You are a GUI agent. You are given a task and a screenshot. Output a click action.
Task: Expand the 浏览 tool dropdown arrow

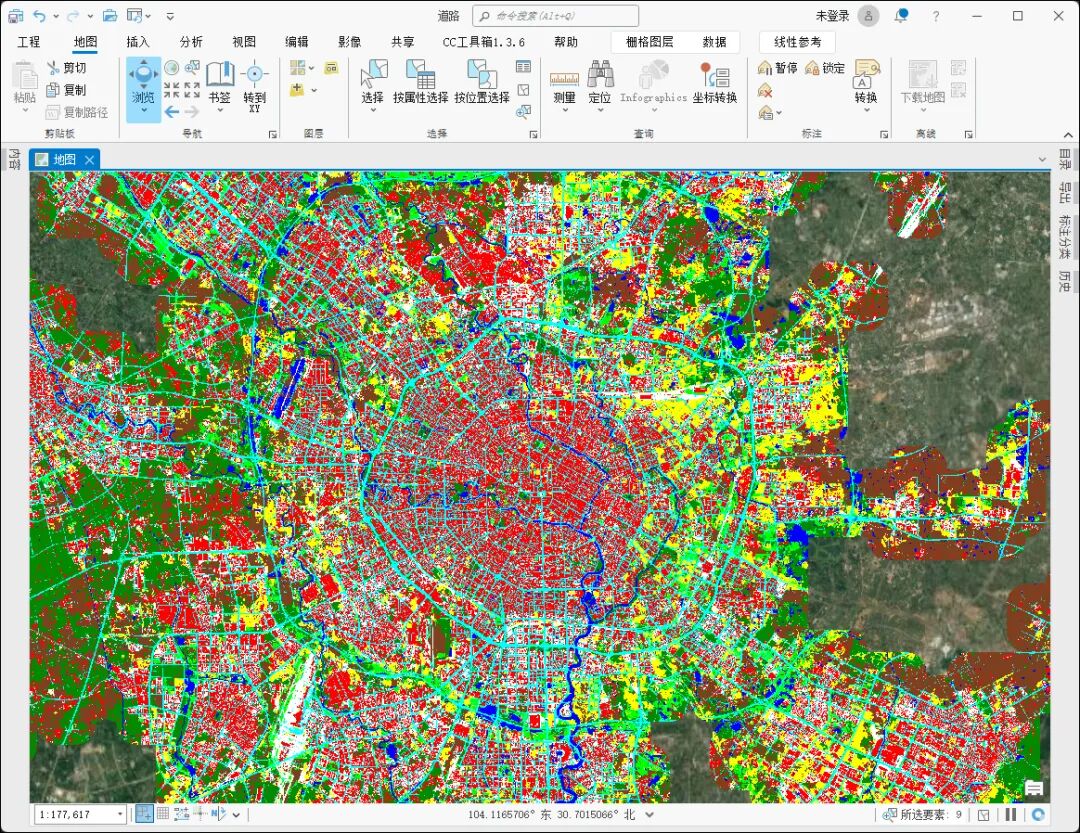[143, 110]
